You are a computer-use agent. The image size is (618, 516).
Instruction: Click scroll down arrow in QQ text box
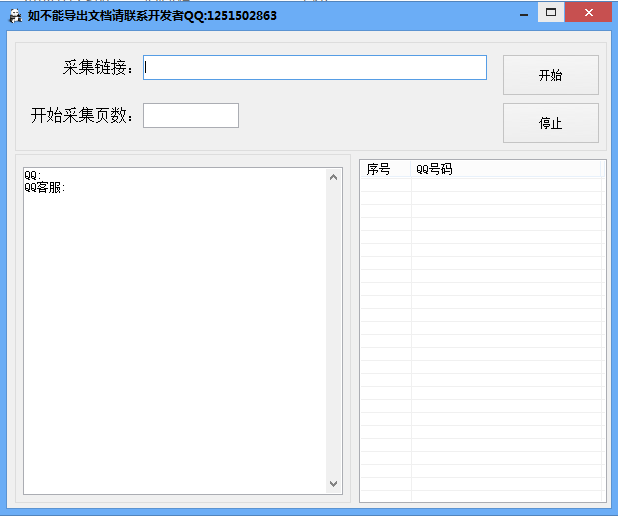click(333, 484)
